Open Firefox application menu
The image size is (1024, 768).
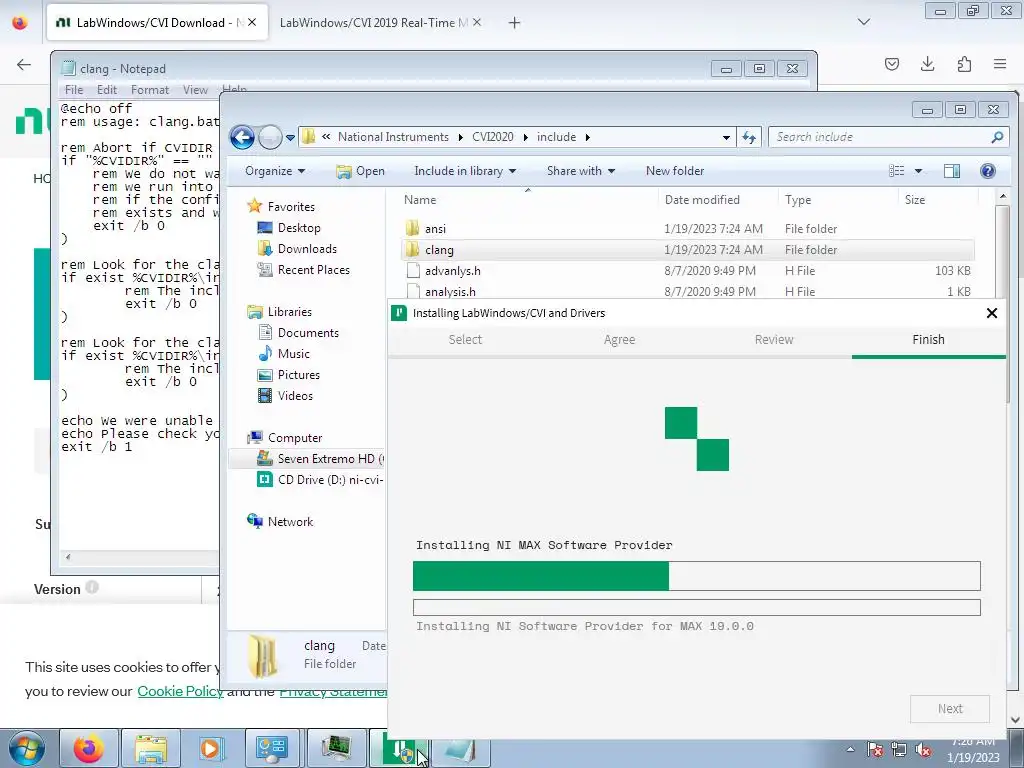1000,64
